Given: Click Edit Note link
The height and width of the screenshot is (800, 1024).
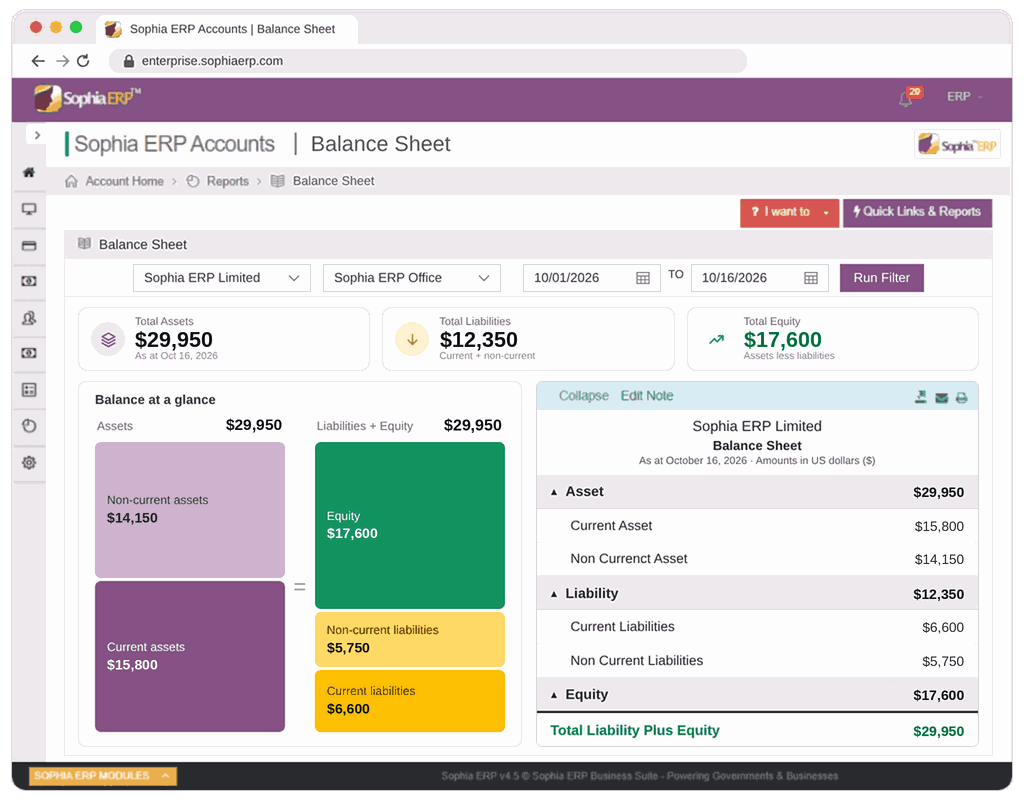Looking at the screenshot, I should [647, 396].
